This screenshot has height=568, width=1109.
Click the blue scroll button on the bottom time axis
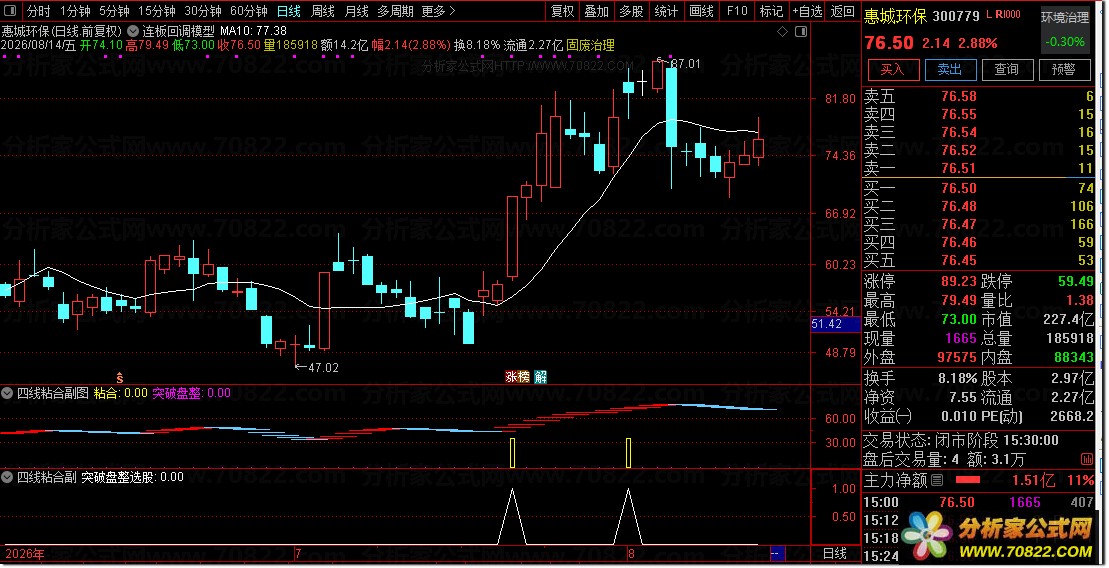coord(777,553)
